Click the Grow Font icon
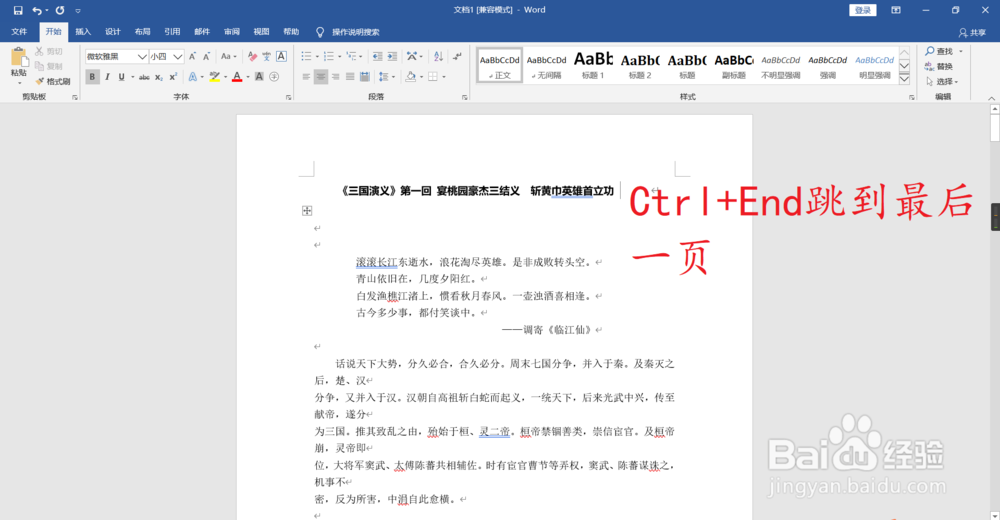The height and width of the screenshot is (520, 1000). pos(193,57)
